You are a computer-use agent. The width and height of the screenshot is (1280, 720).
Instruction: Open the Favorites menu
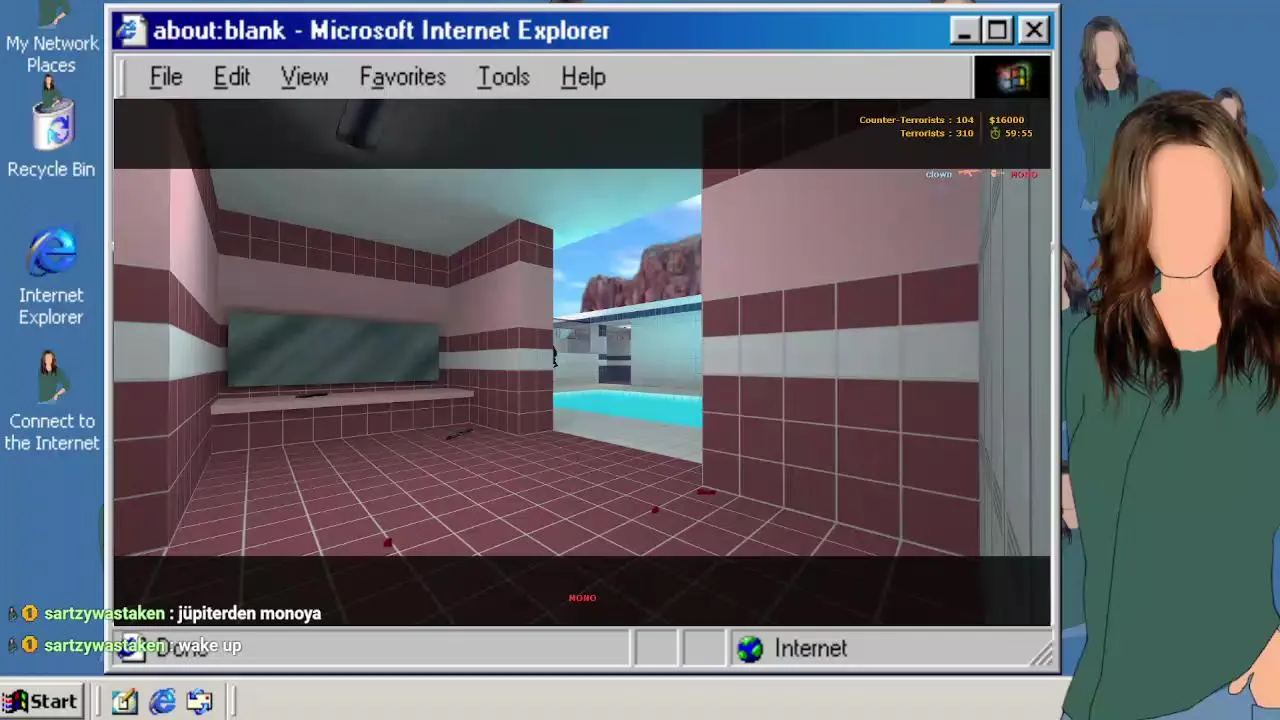(x=402, y=77)
